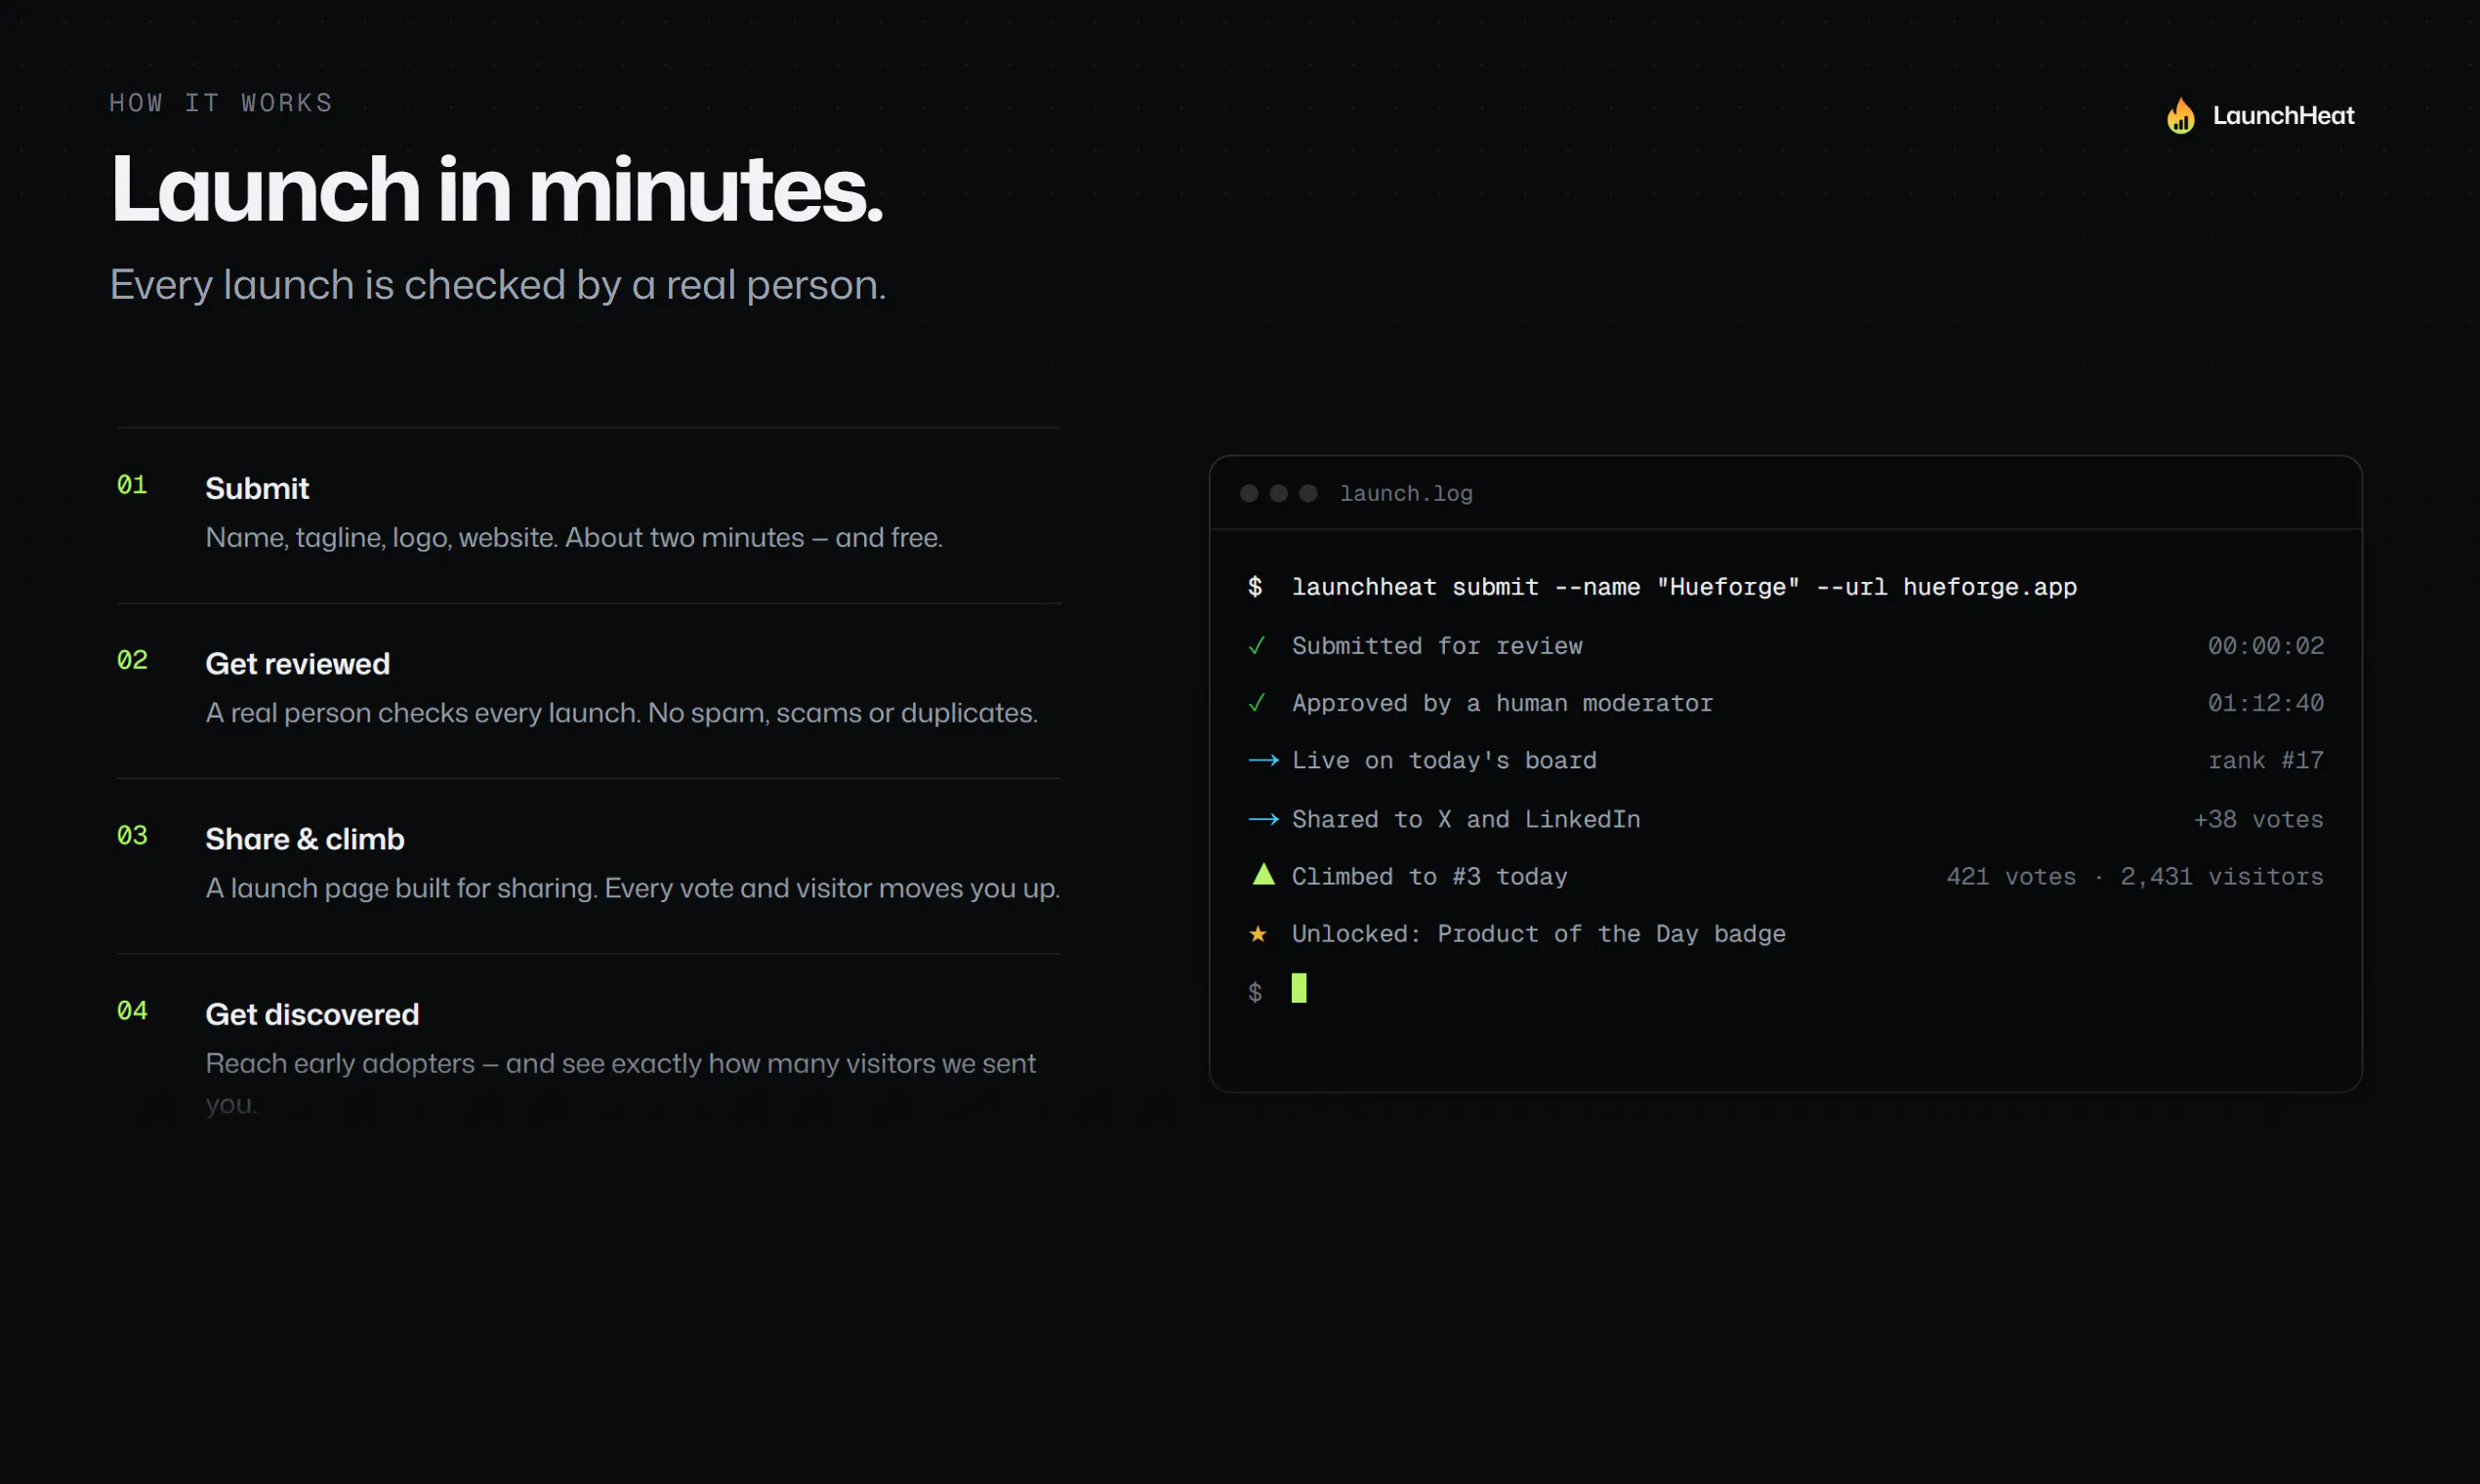Click the HOW IT WORKS label
The height and width of the screenshot is (1484, 2480).
point(221,103)
